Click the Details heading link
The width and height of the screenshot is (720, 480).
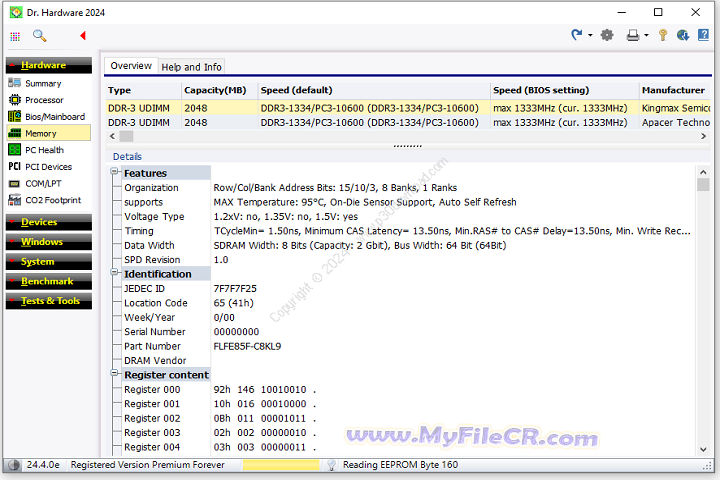click(x=127, y=157)
